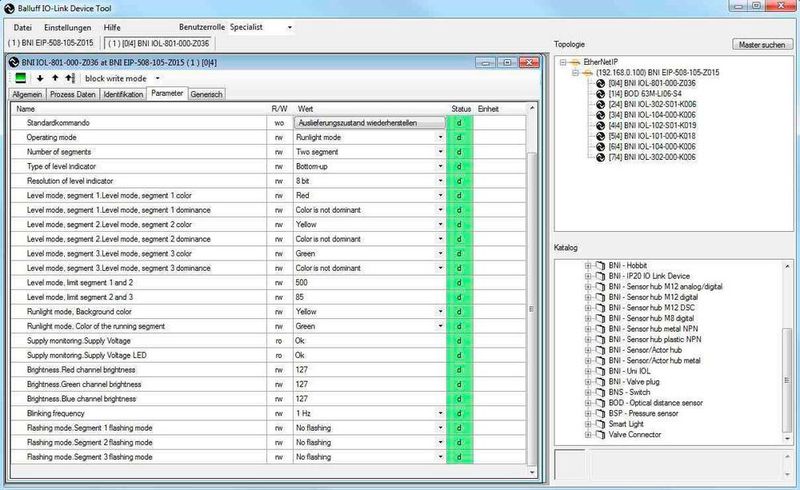Screen dimensions: 800x490
Task: Open the Blinking frequency dropdown
Action: tap(441, 413)
